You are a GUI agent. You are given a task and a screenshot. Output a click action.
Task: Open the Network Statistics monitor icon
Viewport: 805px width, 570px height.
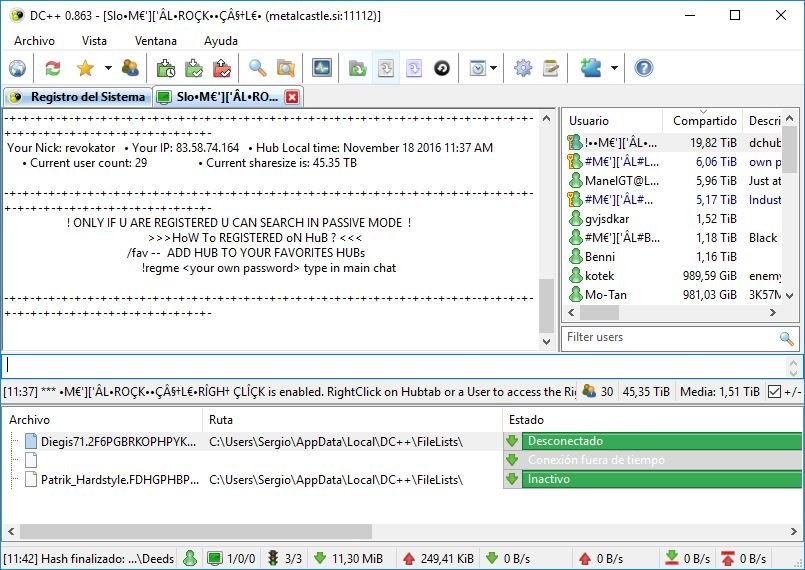pyautogui.click(x=321, y=68)
